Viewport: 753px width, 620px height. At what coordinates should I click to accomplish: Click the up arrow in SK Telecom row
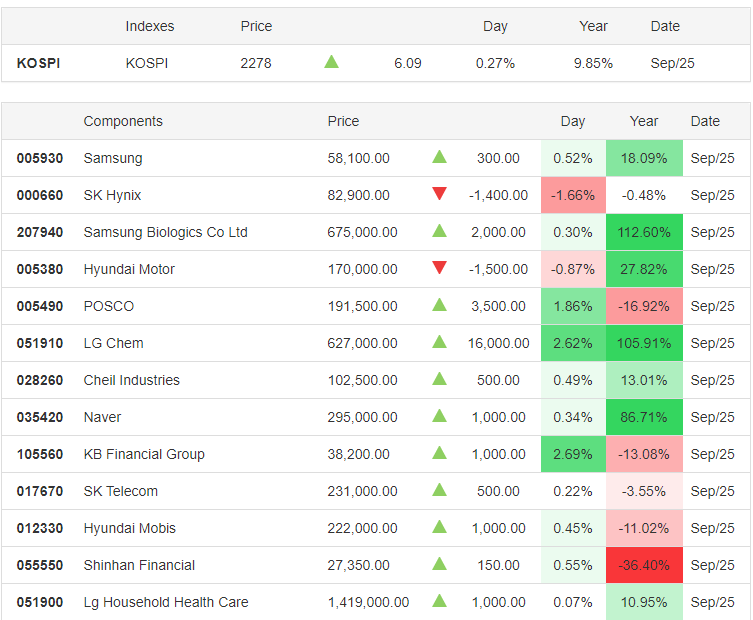pos(439,490)
